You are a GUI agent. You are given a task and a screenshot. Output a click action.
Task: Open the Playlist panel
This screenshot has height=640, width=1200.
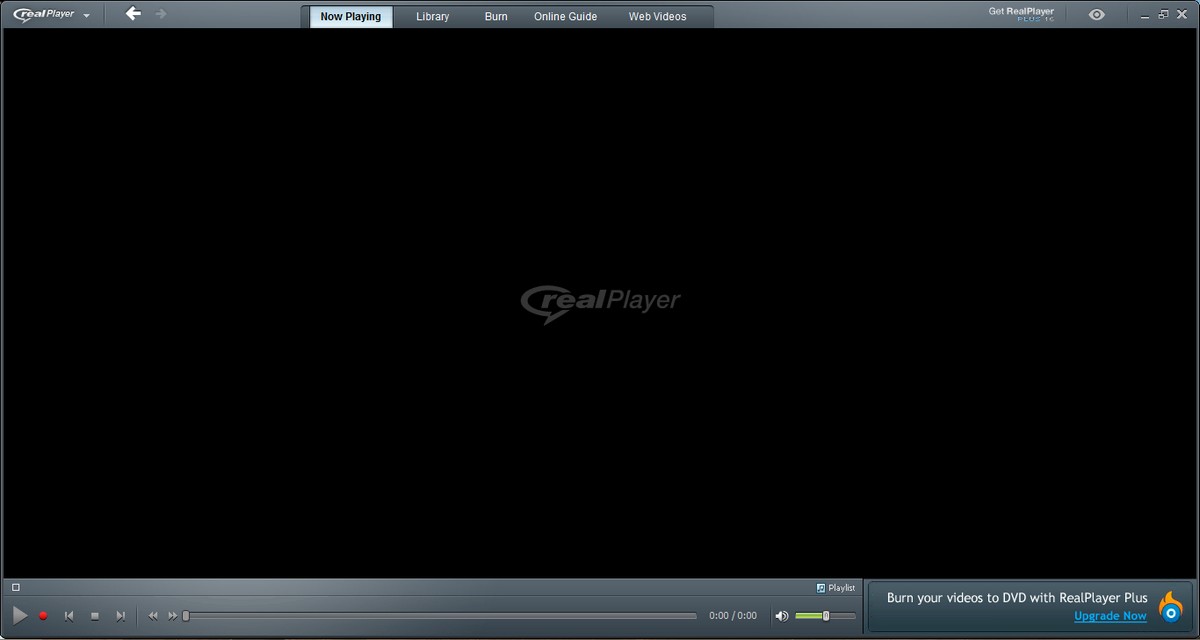[x=836, y=588]
